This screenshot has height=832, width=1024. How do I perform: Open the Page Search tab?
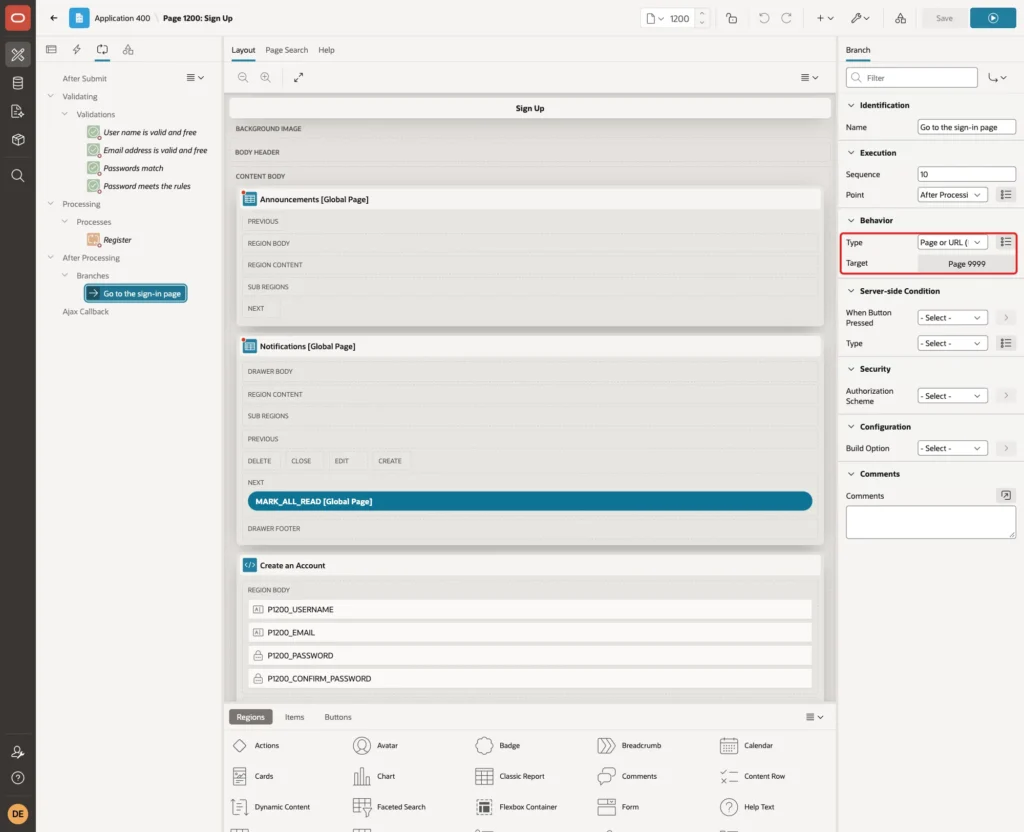coord(286,50)
